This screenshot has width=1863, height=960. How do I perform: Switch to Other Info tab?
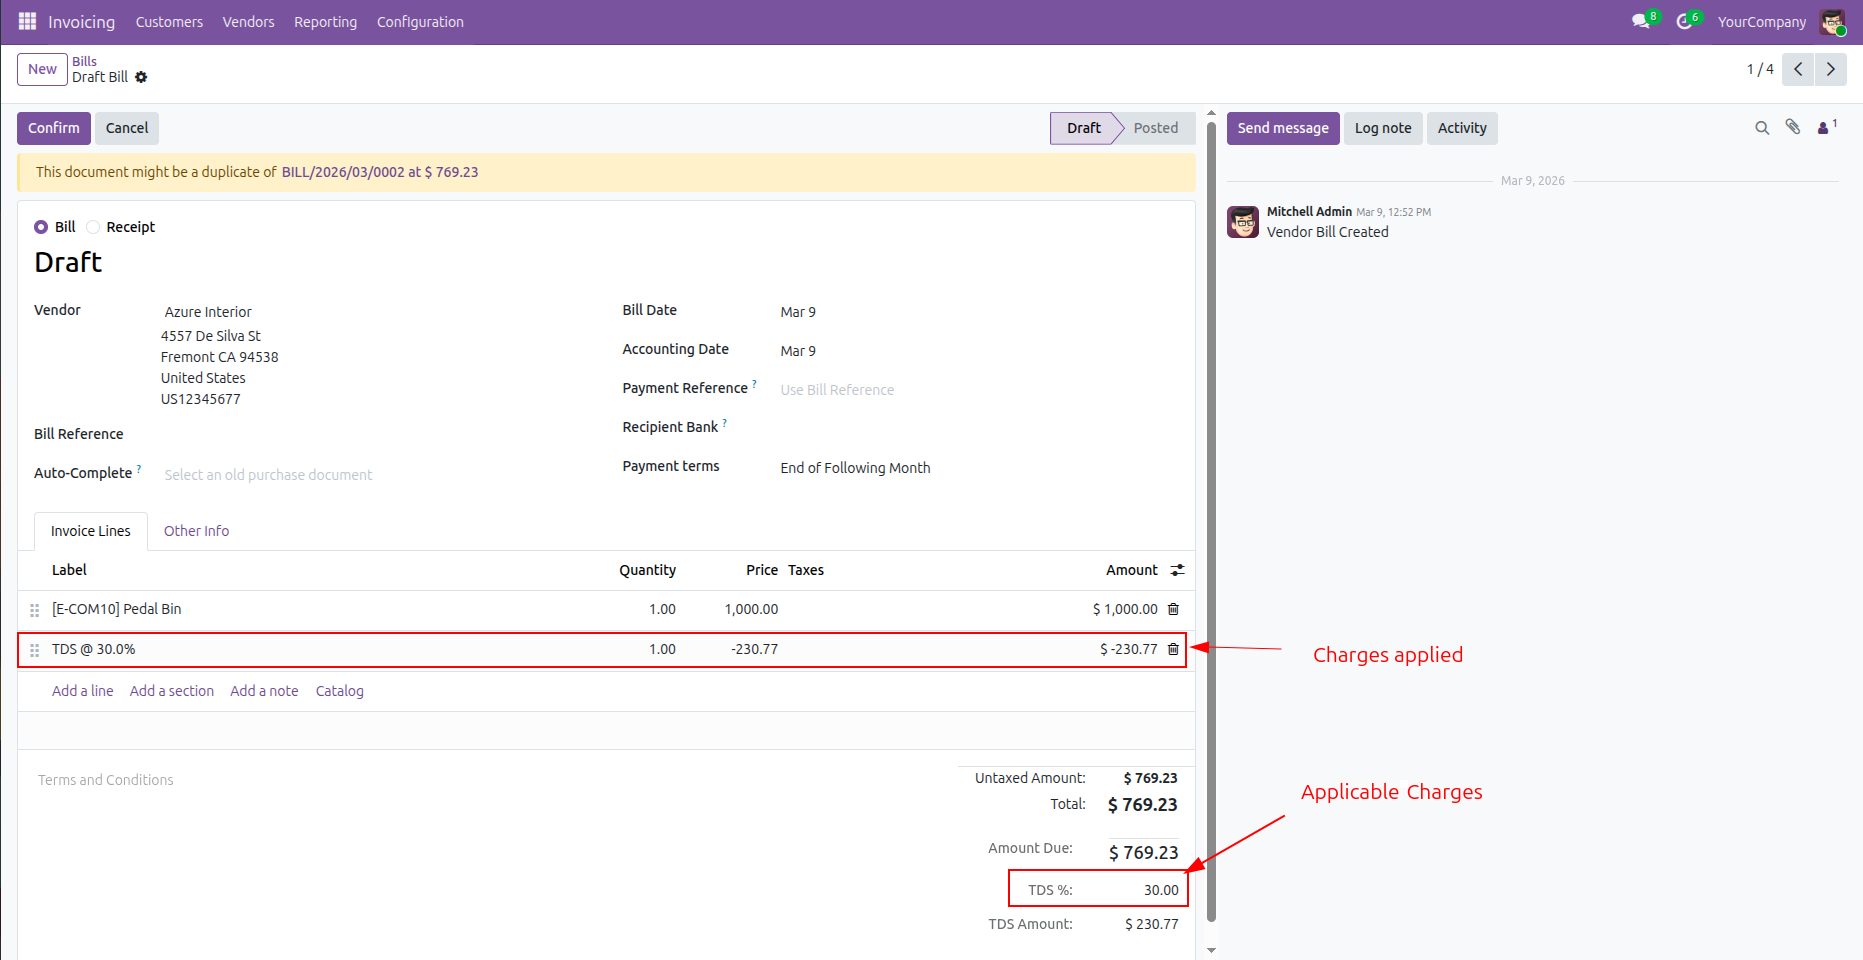click(196, 531)
